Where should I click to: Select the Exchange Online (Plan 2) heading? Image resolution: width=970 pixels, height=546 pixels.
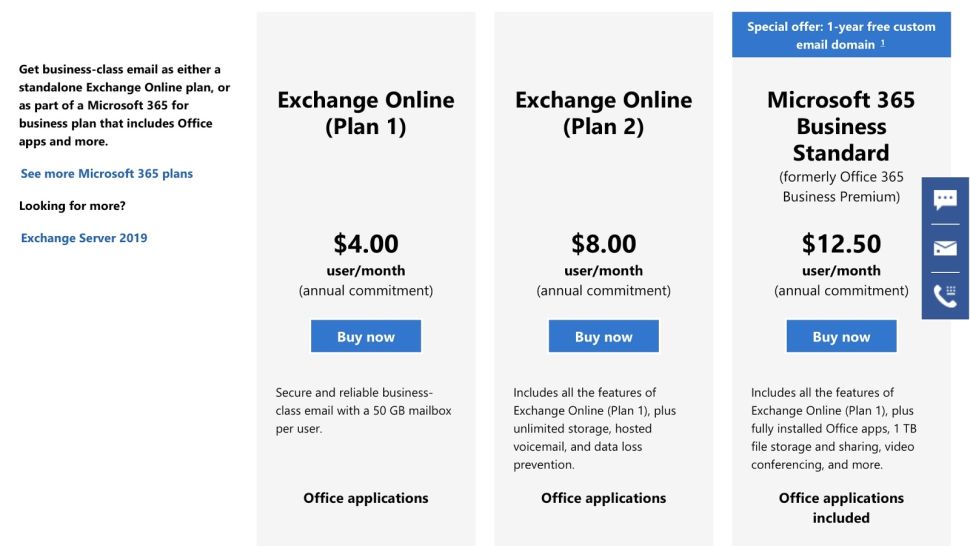tap(603, 113)
